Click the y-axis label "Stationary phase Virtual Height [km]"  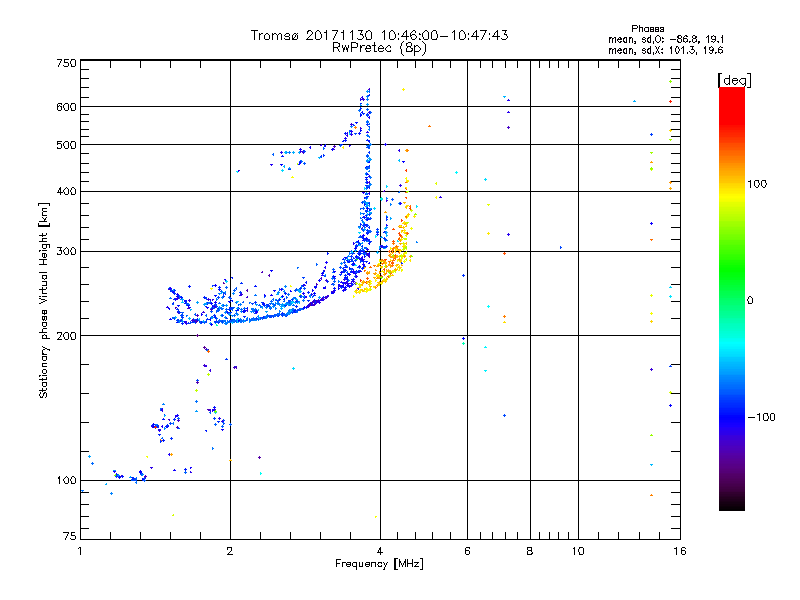(x=43, y=300)
